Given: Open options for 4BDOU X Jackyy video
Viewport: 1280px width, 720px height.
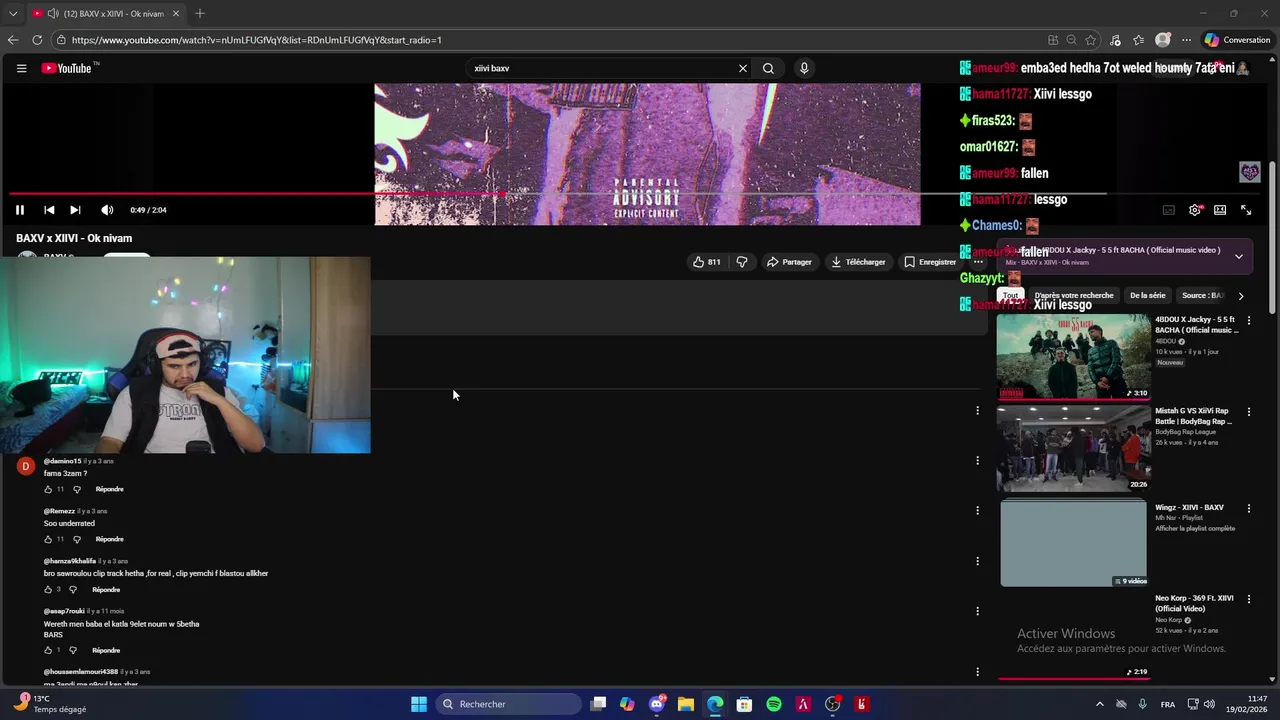Looking at the screenshot, I should (1248, 321).
